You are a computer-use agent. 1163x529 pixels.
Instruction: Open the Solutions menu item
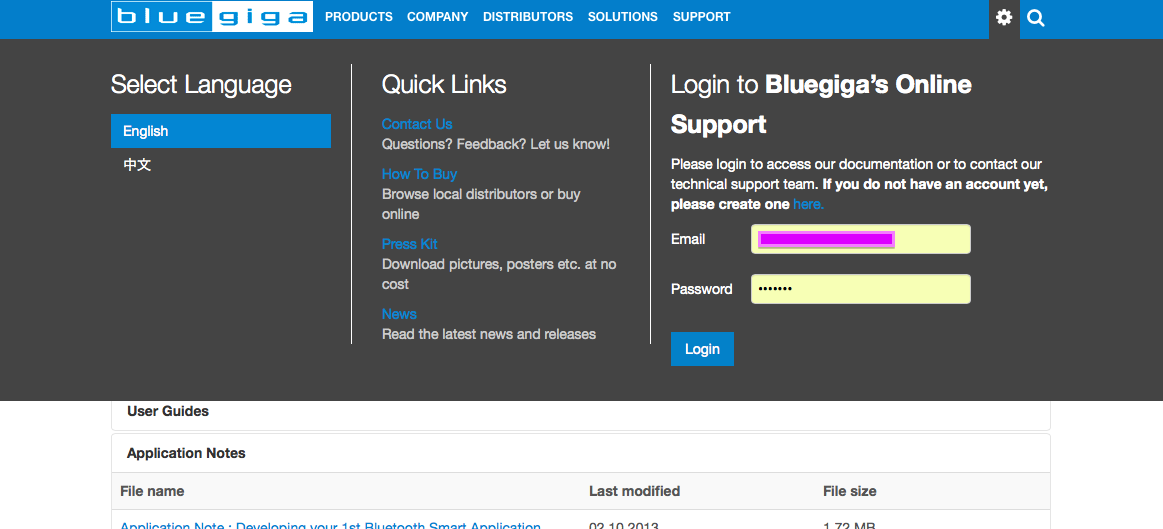623,17
